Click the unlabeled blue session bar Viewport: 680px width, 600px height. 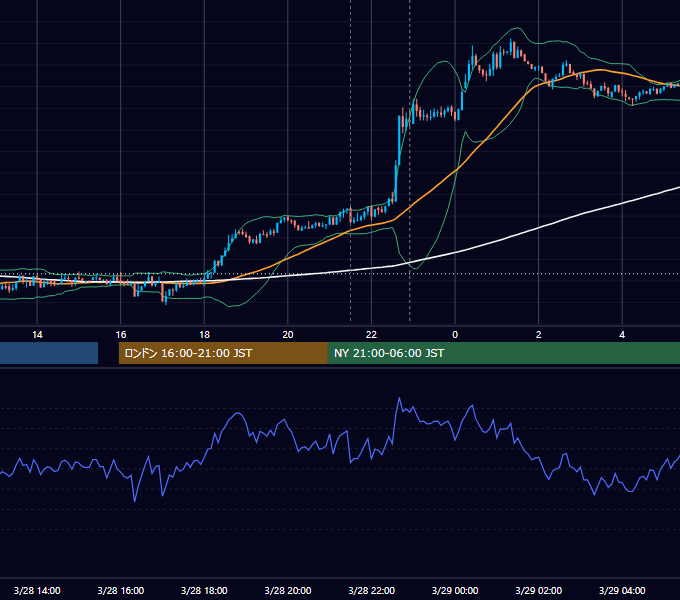49,353
